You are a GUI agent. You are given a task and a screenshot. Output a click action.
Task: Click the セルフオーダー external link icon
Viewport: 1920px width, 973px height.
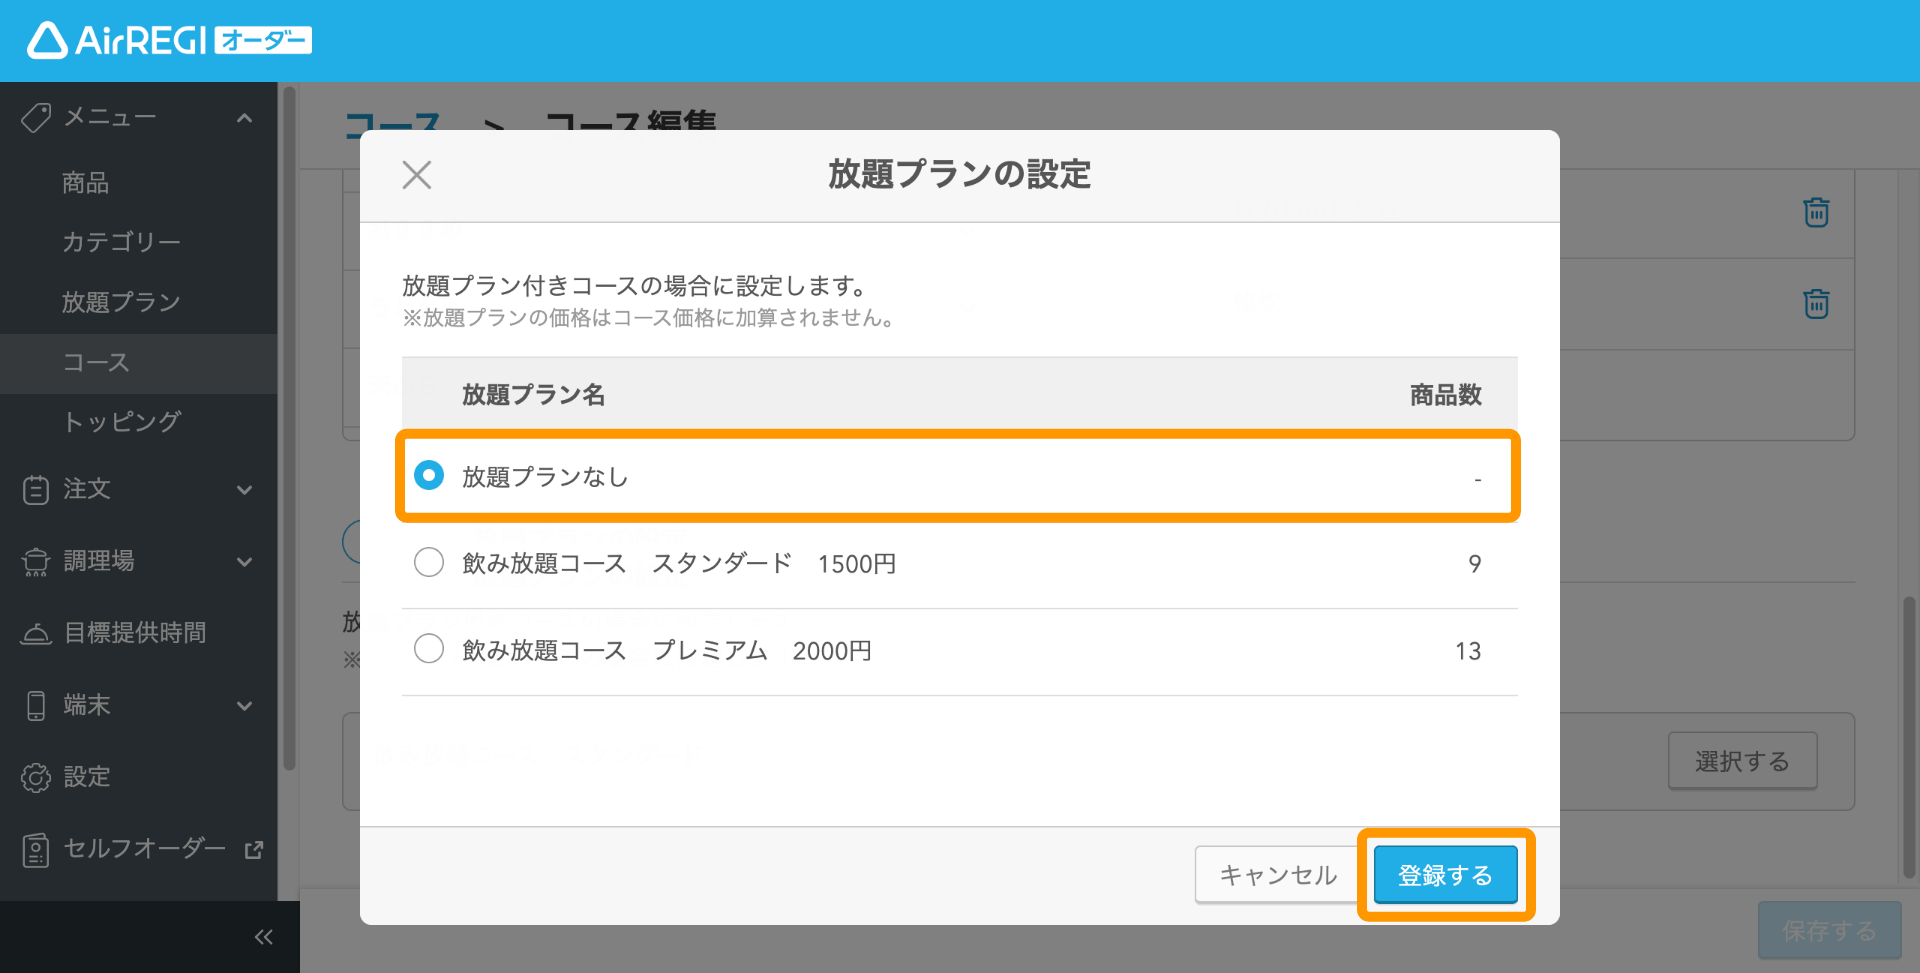pos(254,850)
